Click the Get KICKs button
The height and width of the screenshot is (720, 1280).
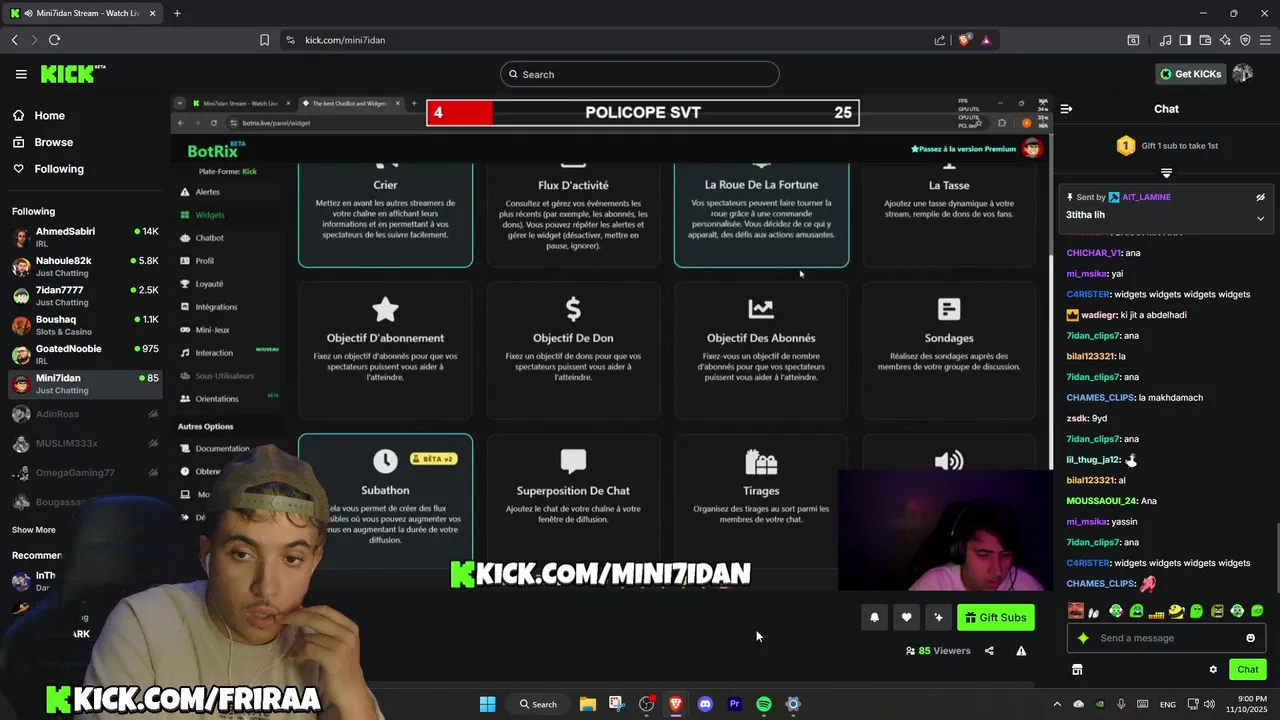tap(1190, 74)
